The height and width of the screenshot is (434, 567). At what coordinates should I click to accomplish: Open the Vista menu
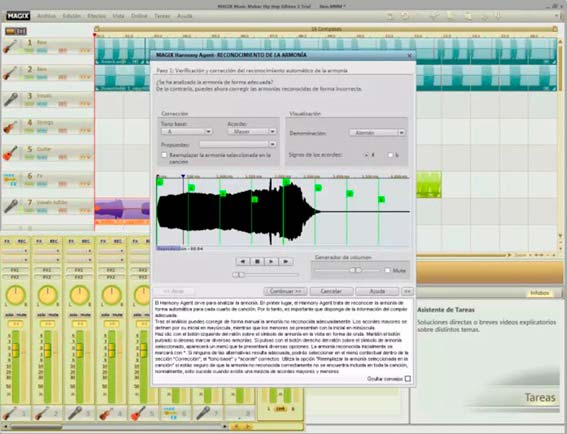(x=118, y=16)
